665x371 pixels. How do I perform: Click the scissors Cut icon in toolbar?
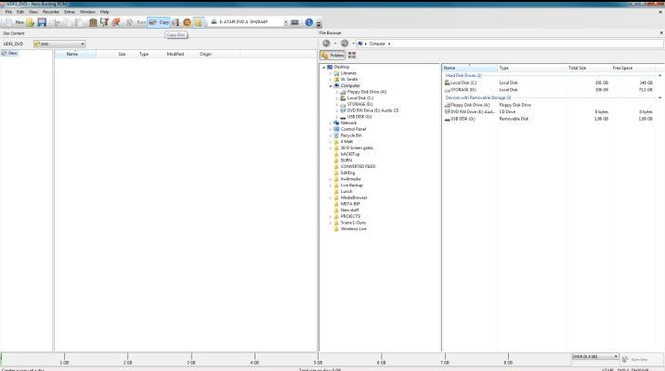(56, 22)
